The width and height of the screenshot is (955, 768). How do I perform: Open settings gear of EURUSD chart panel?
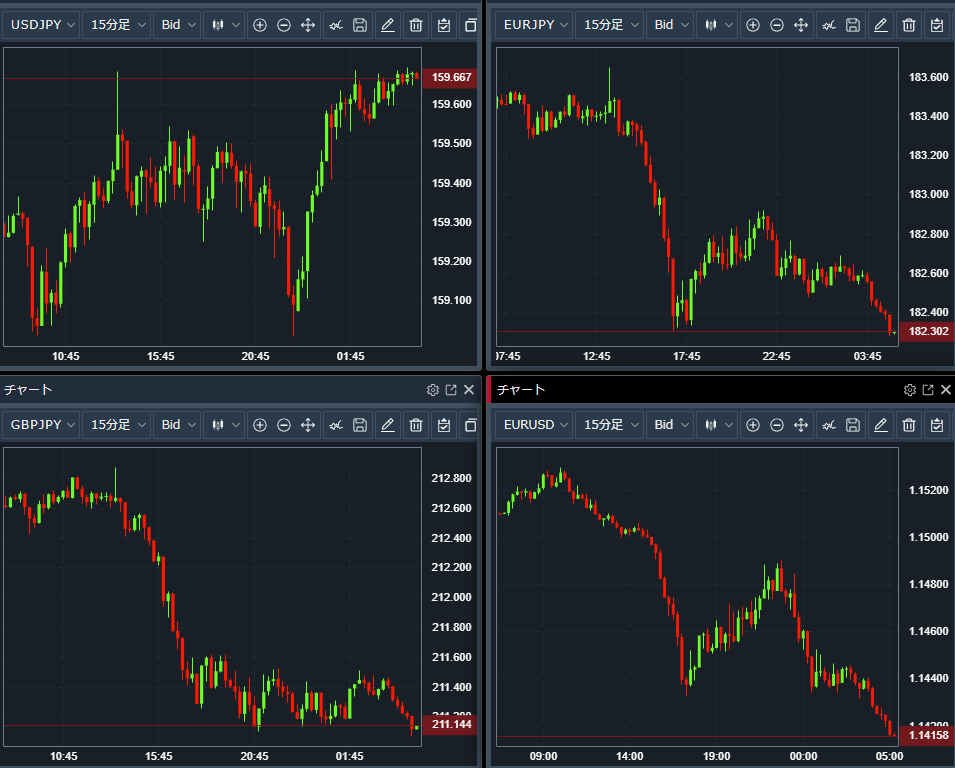910,390
